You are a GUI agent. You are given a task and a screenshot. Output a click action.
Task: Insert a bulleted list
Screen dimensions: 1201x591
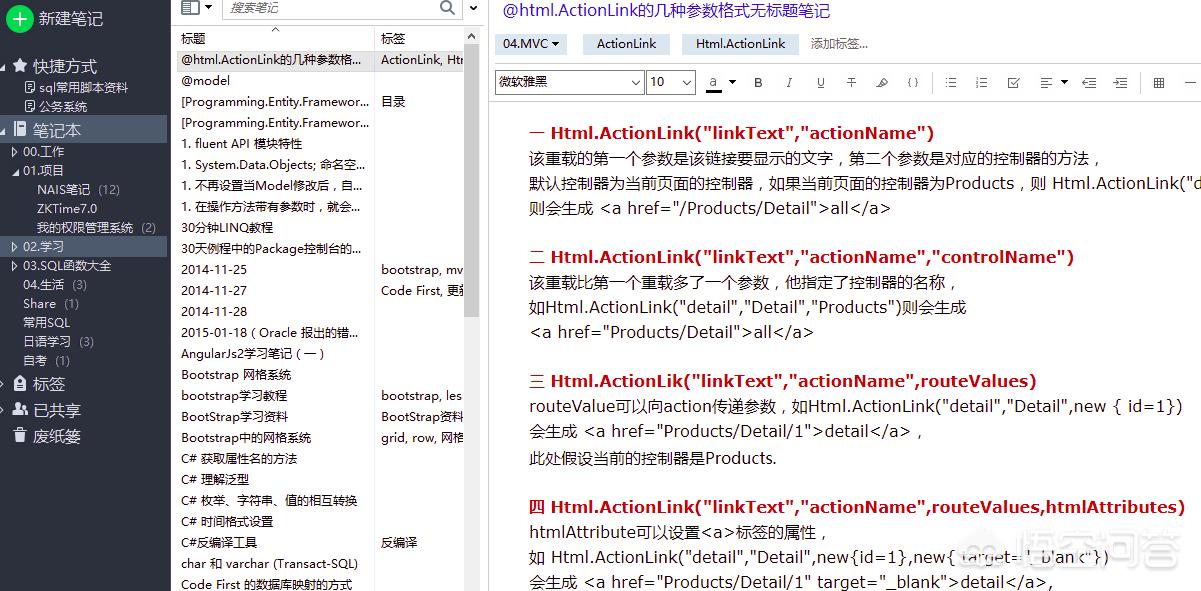pos(951,83)
